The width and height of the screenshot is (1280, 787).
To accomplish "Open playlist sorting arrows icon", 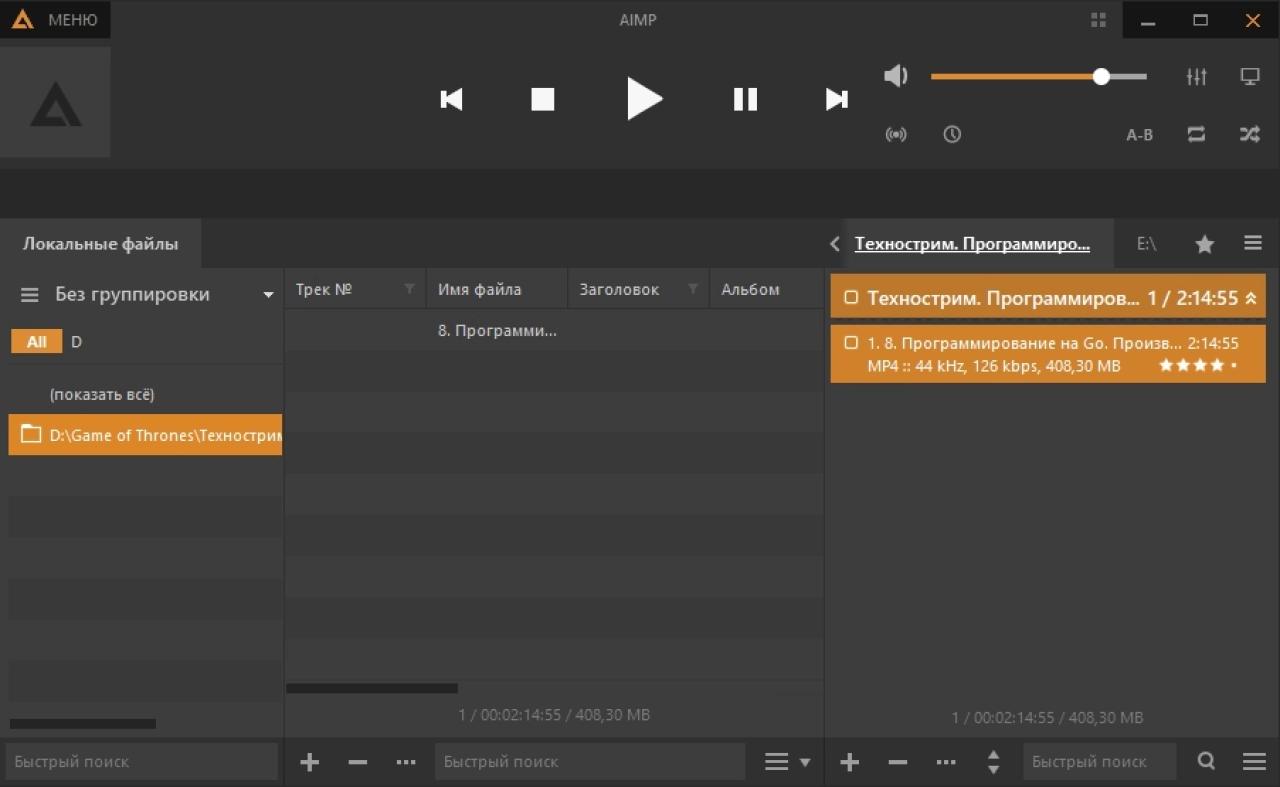I will (x=993, y=762).
